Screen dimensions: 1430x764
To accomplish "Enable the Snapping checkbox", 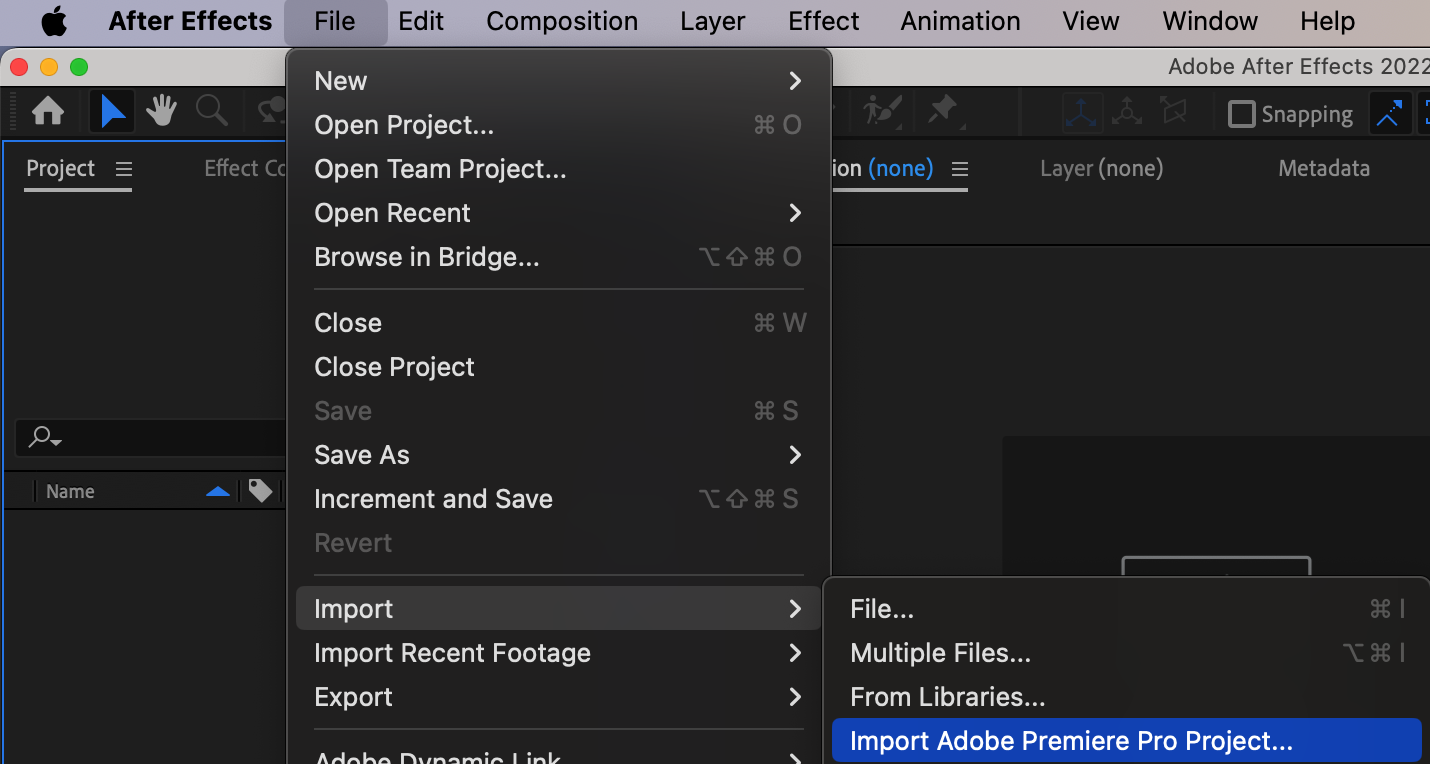I will 1241,114.
